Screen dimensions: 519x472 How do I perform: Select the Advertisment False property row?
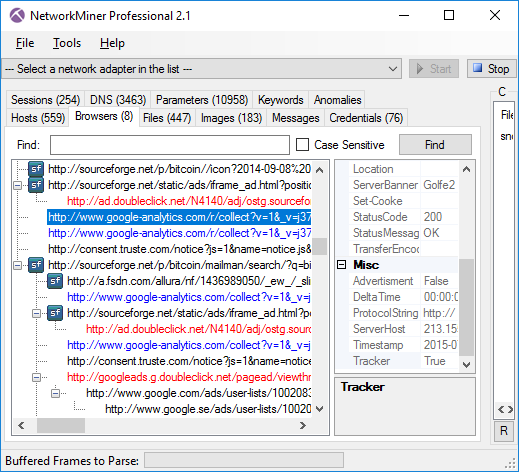(x=403, y=281)
